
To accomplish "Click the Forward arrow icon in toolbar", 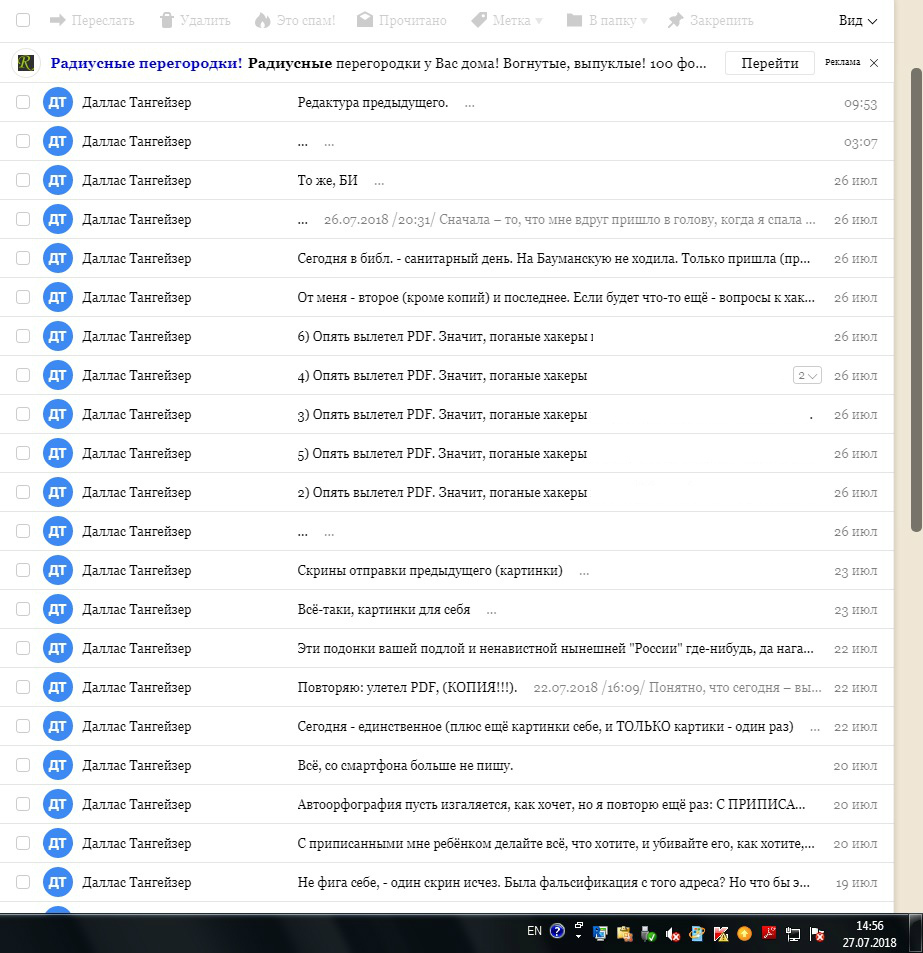I will point(57,20).
